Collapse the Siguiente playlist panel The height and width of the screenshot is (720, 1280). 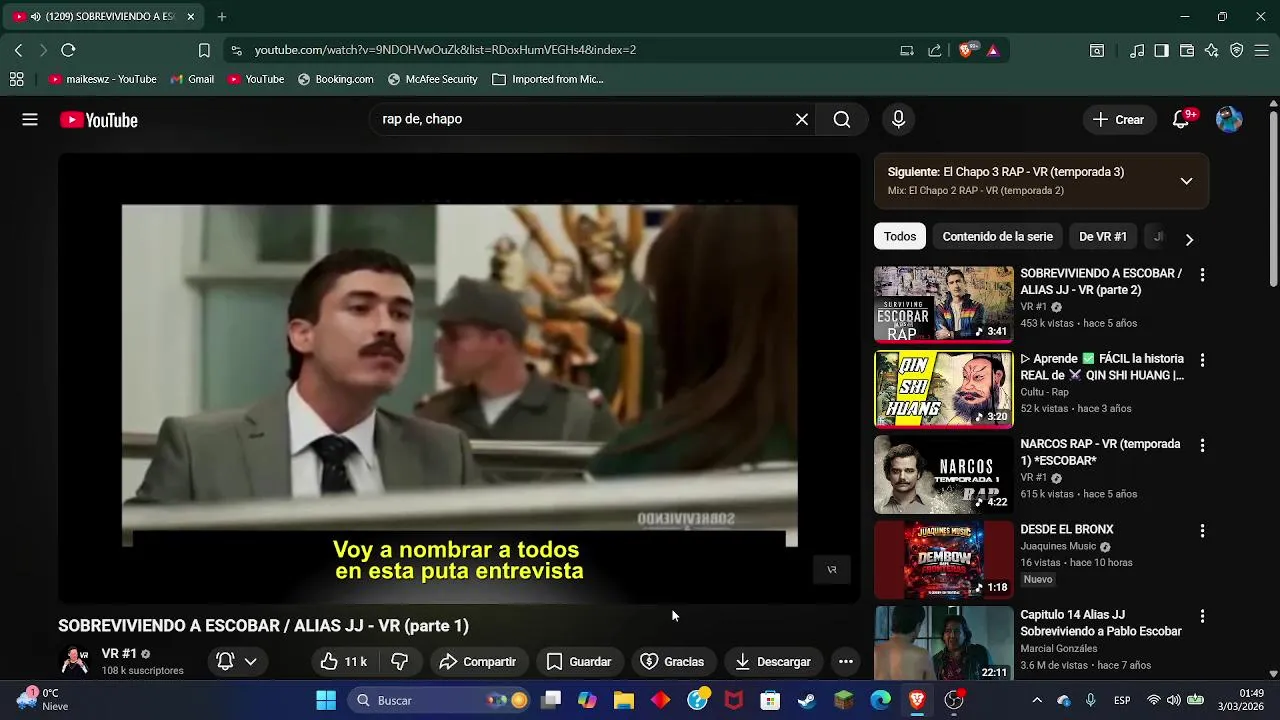click(x=1186, y=181)
